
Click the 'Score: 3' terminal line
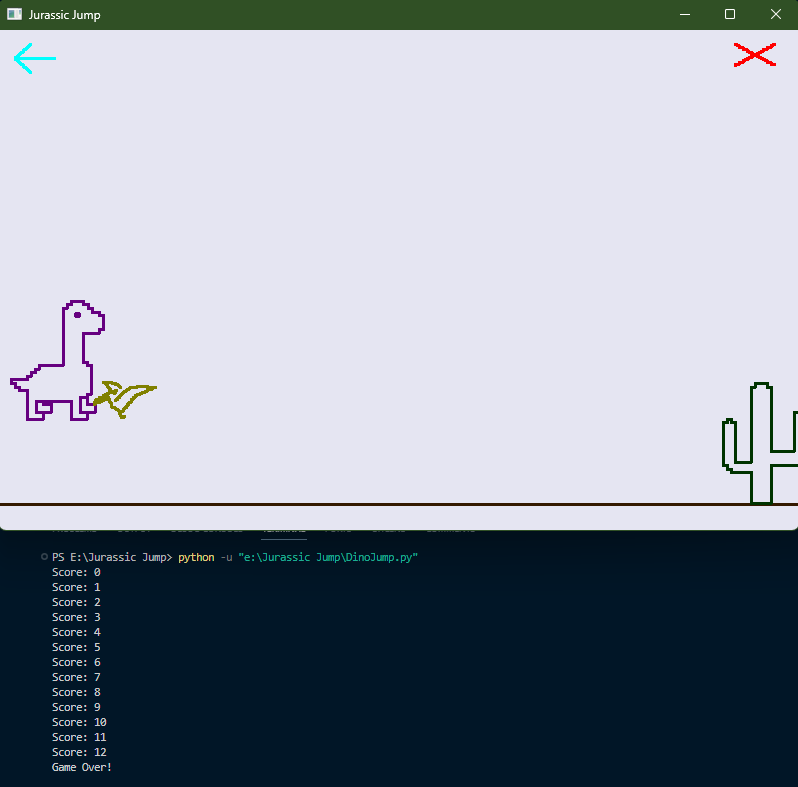(x=76, y=617)
